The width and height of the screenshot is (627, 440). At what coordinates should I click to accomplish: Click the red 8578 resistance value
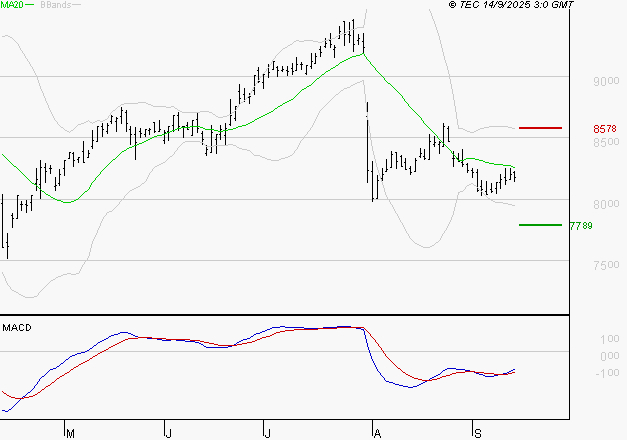tap(605, 129)
